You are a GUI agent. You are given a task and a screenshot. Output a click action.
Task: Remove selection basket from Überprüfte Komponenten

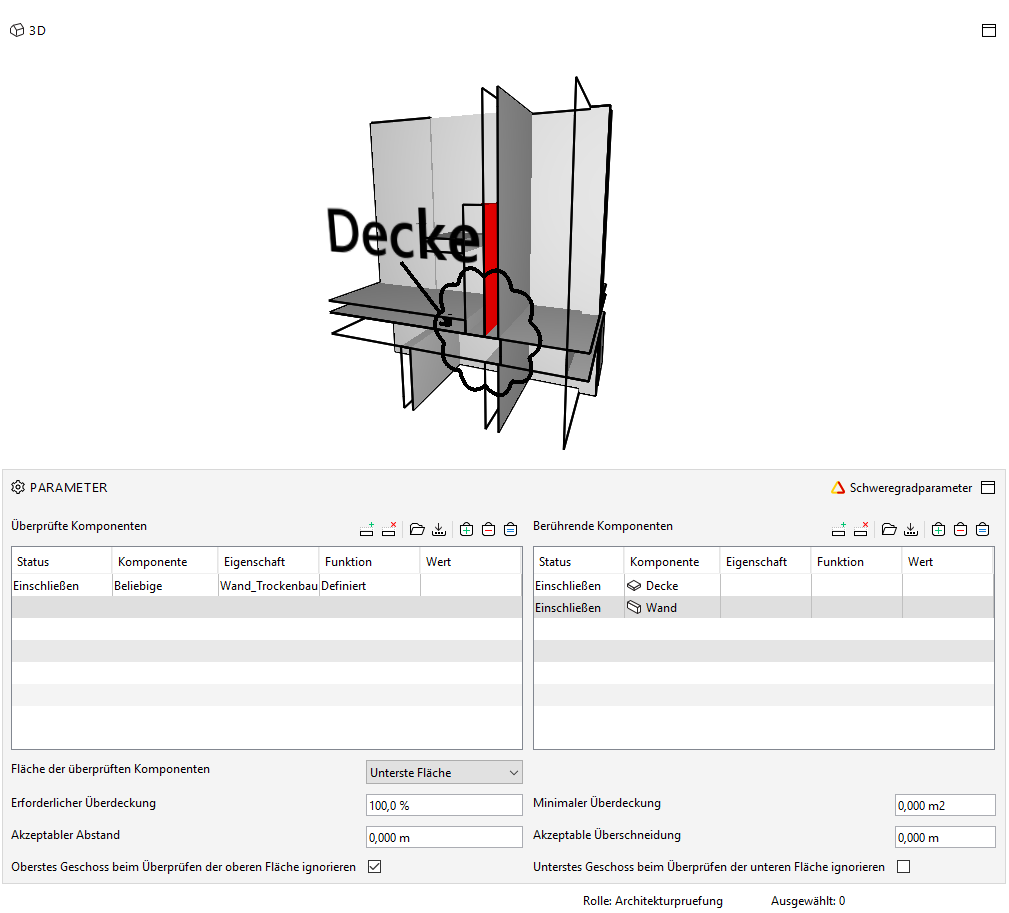488,530
